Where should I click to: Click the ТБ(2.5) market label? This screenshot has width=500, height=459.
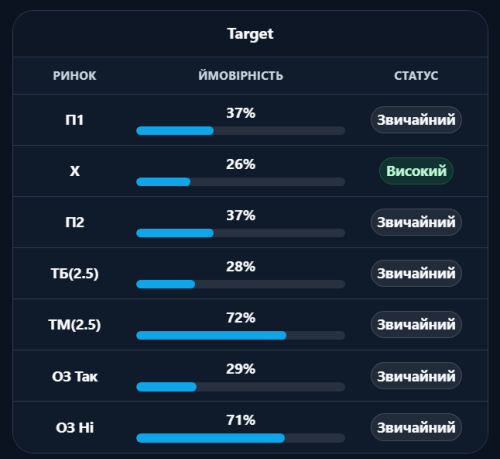coord(75,274)
